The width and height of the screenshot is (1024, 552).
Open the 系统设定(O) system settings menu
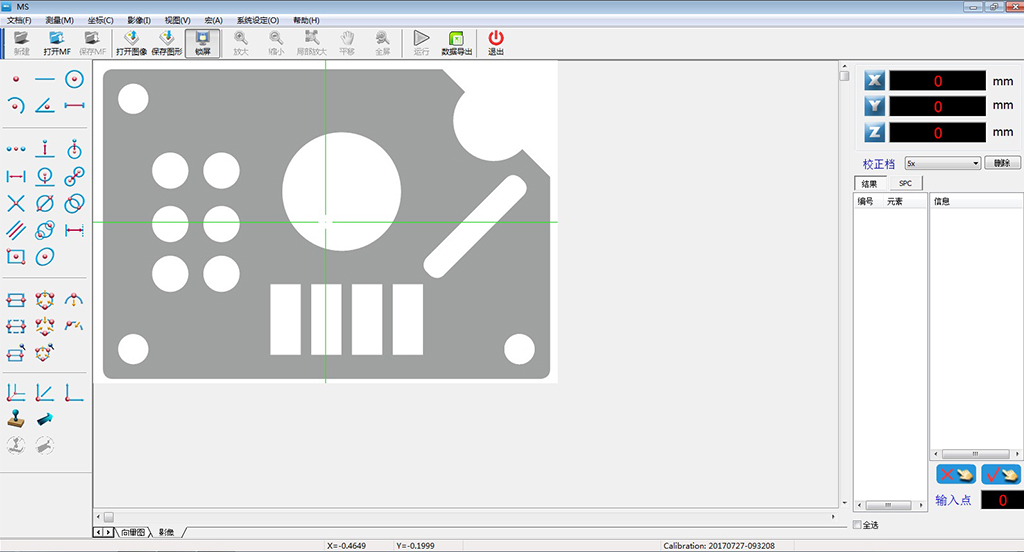[x=257, y=20]
